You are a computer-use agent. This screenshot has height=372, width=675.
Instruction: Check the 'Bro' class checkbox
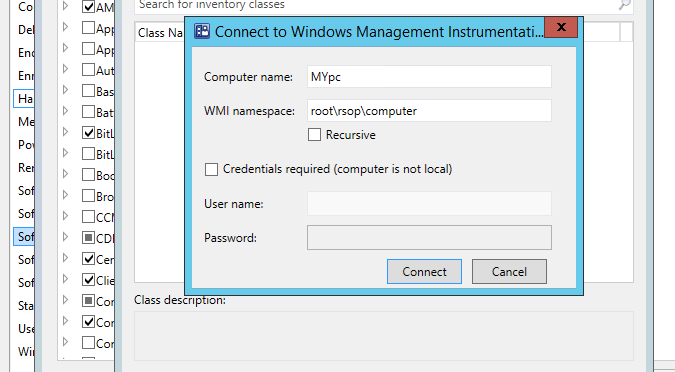coord(88,195)
